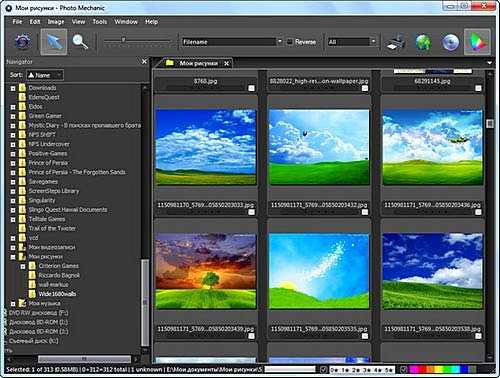Open the contact sheet tab list arrow
The width and height of the screenshot is (500, 378).
[489, 63]
